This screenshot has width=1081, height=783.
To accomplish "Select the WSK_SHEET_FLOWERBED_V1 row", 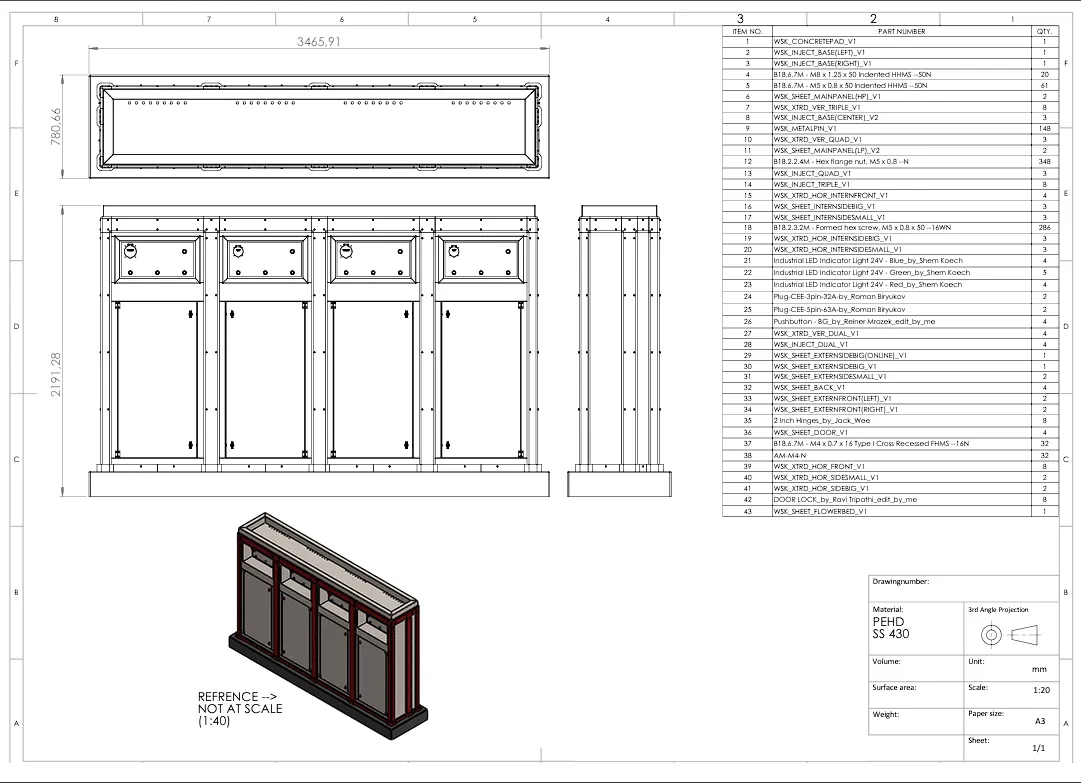I will click(x=890, y=511).
